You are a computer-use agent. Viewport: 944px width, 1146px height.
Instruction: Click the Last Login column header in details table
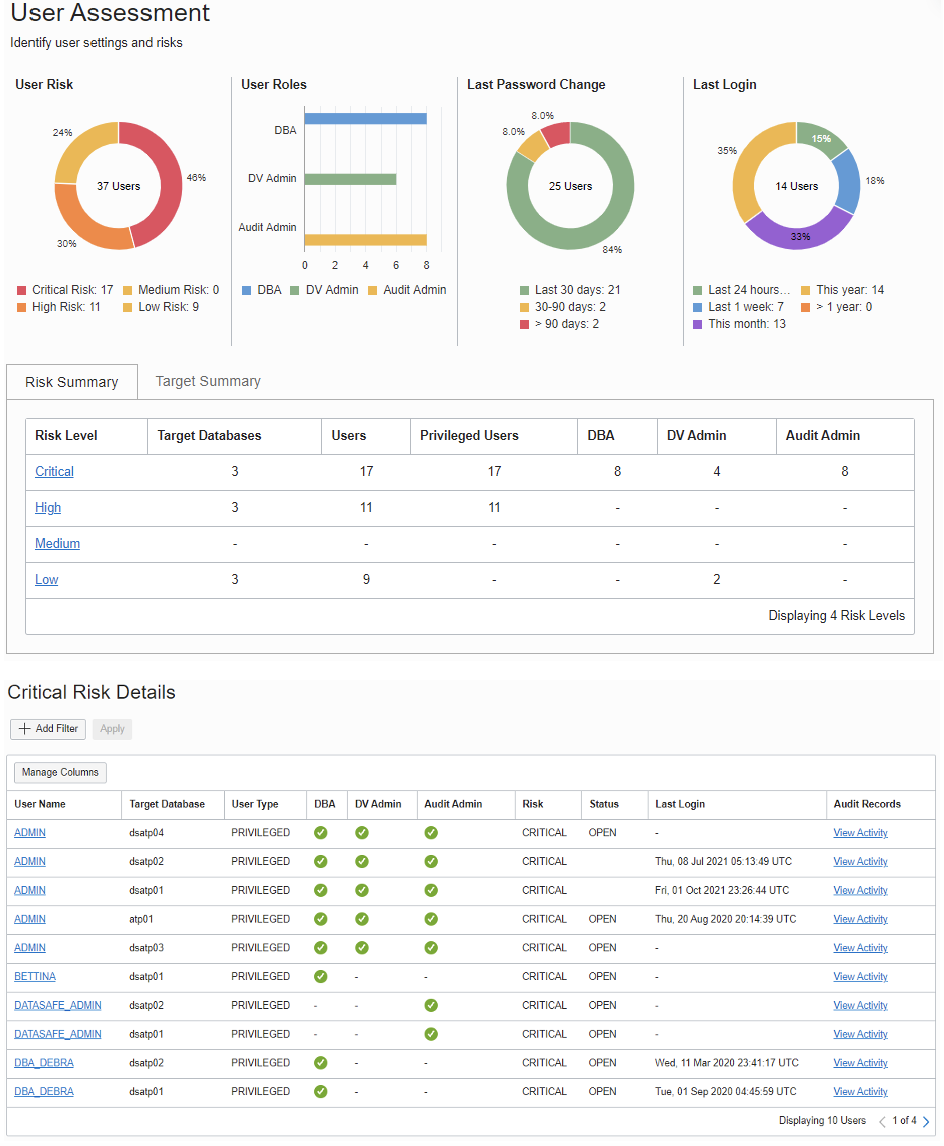coord(680,804)
